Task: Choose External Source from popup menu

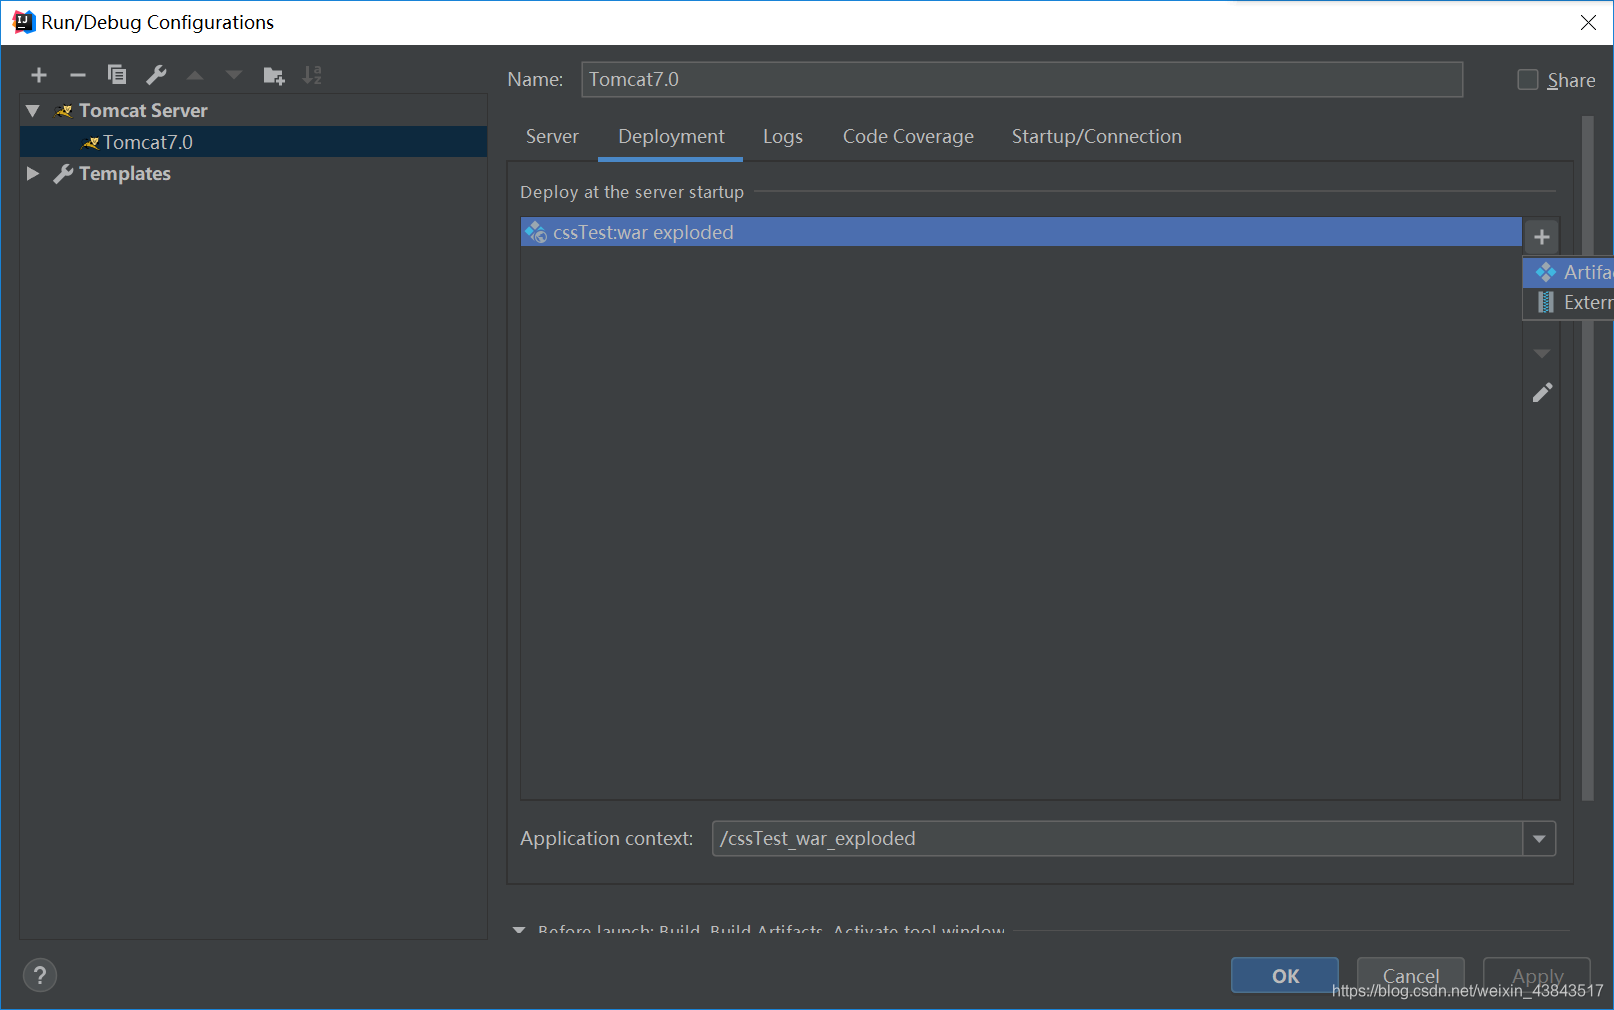Action: click(x=1569, y=303)
